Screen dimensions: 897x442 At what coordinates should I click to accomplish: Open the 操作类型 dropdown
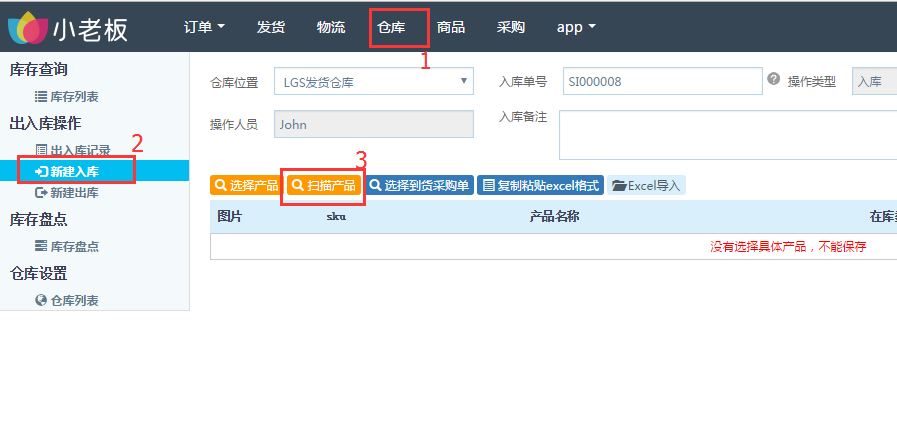[873, 82]
